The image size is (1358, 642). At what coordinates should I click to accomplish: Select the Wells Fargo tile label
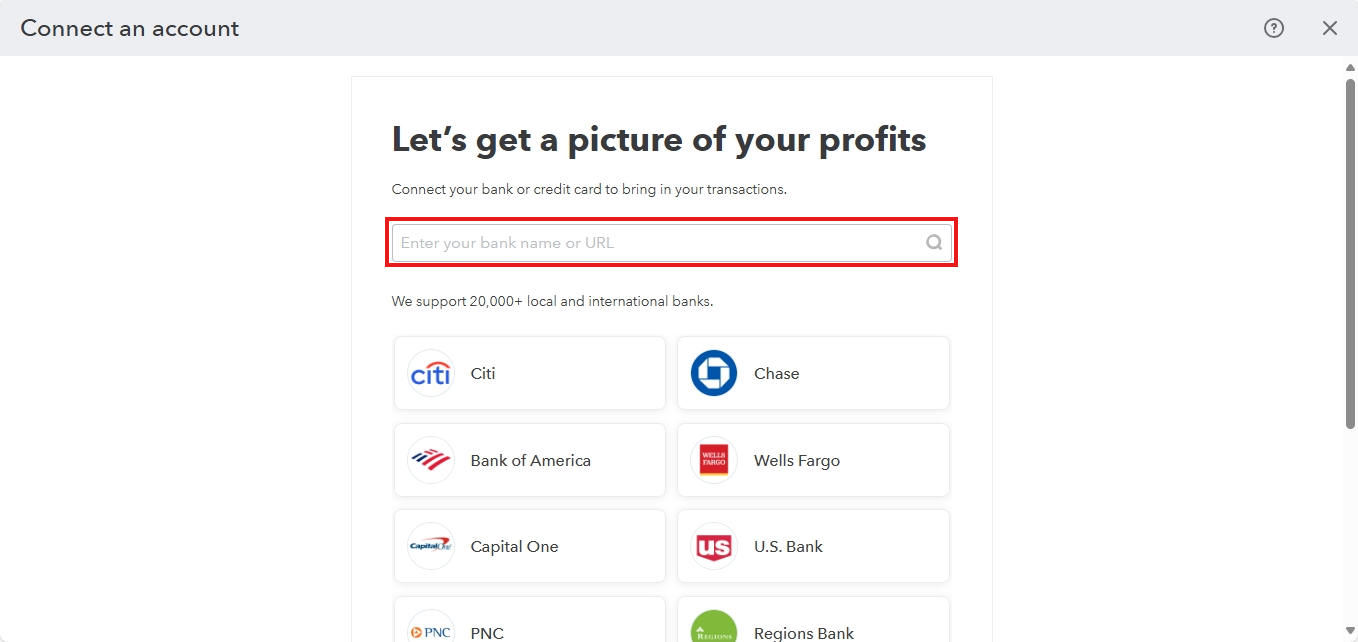click(x=797, y=461)
